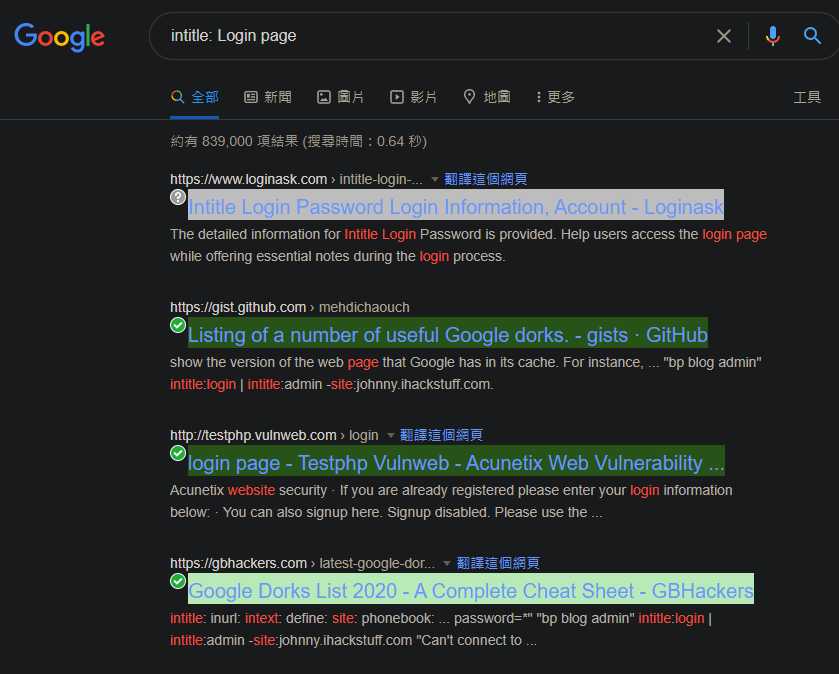Viewport: 839px width, 674px height.
Task: Click the green checkmark icon beside the Testphp Vulnweb result
Action: pyautogui.click(x=178, y=453)
